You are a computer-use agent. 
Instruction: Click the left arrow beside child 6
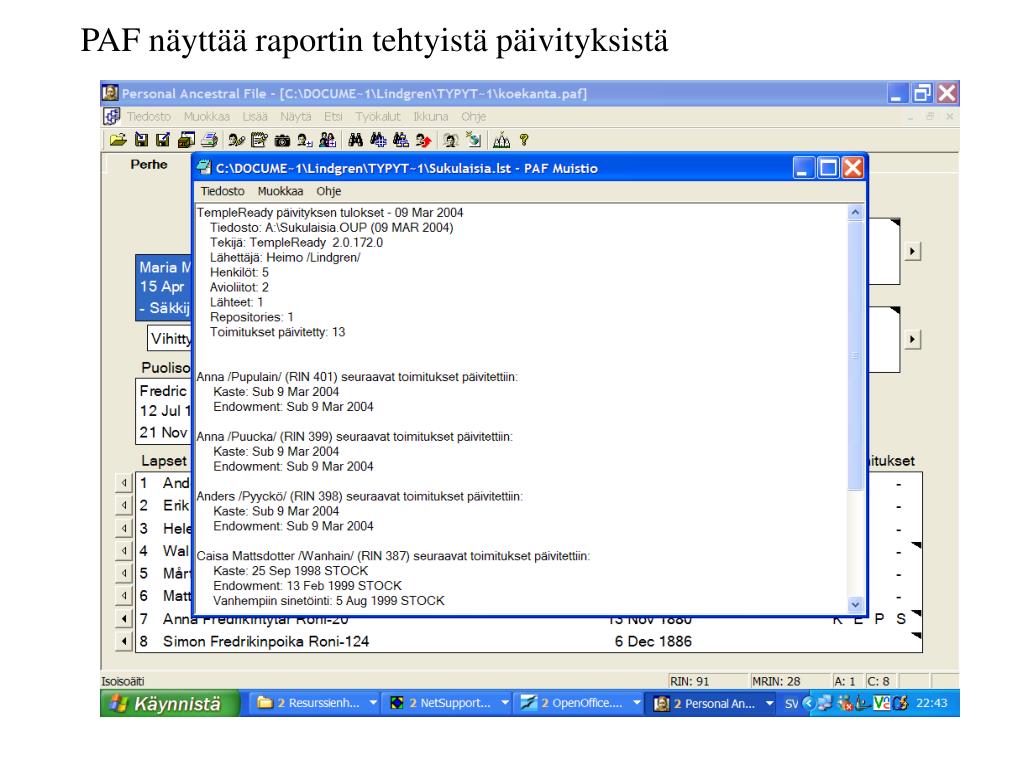[123, 596]
